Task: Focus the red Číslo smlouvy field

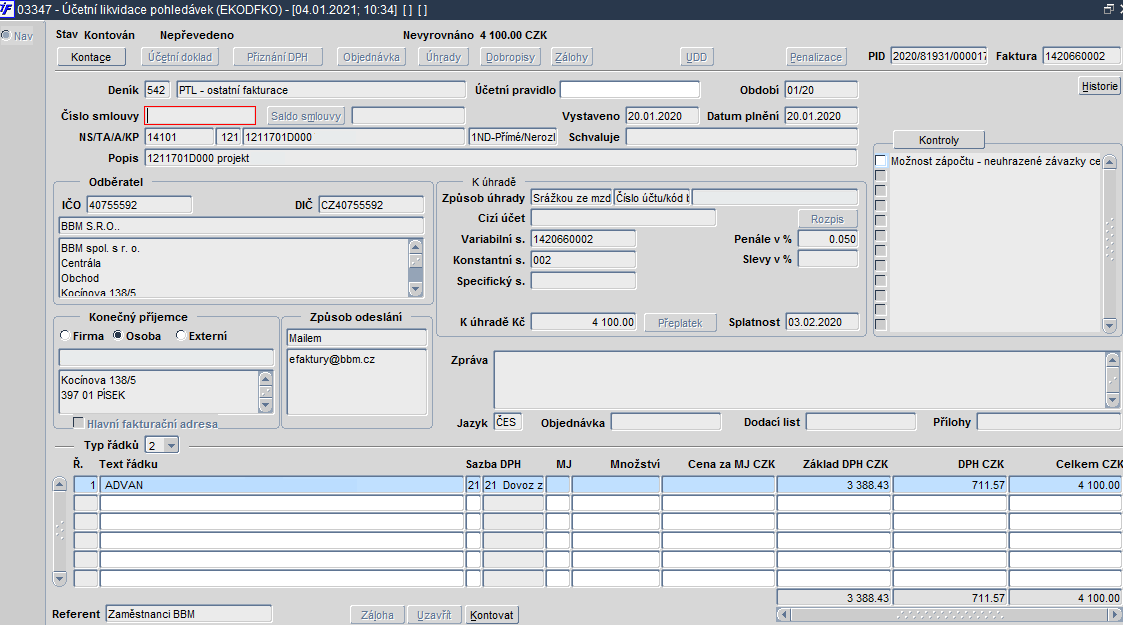Action: point(200,116)
